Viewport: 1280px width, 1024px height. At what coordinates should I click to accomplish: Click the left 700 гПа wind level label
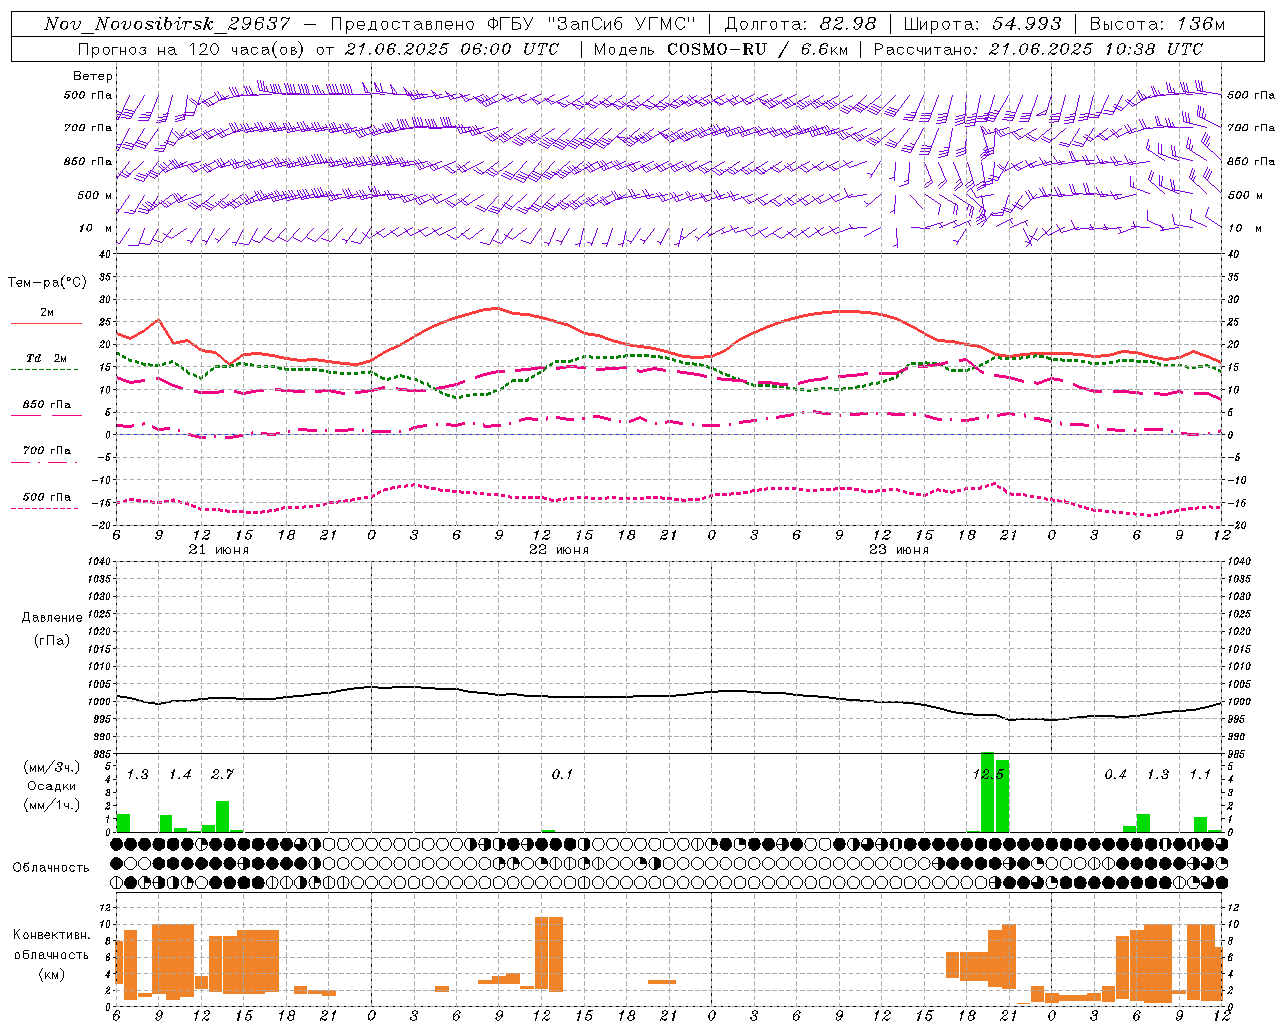coord(88,128)
